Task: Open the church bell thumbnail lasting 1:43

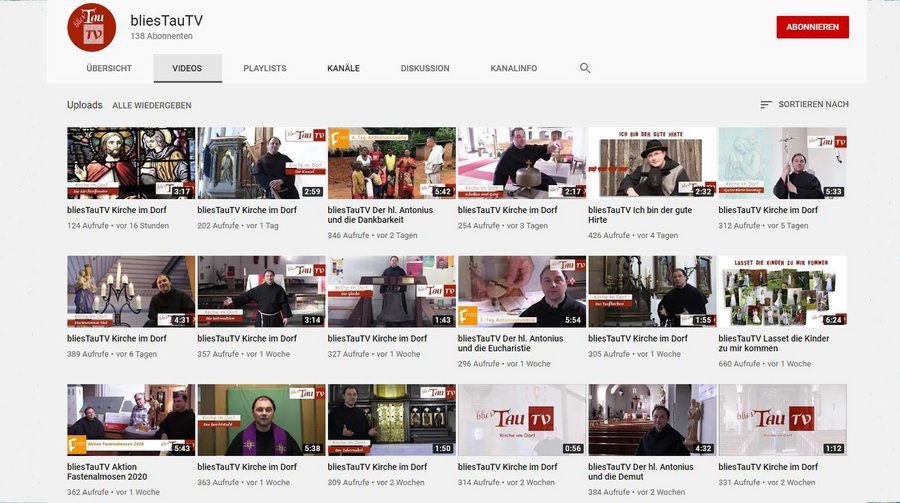Action: 391,292
